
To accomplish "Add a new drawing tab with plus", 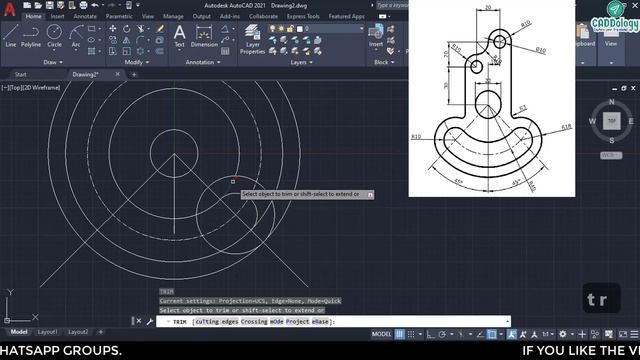I will [x=134, y=74].
